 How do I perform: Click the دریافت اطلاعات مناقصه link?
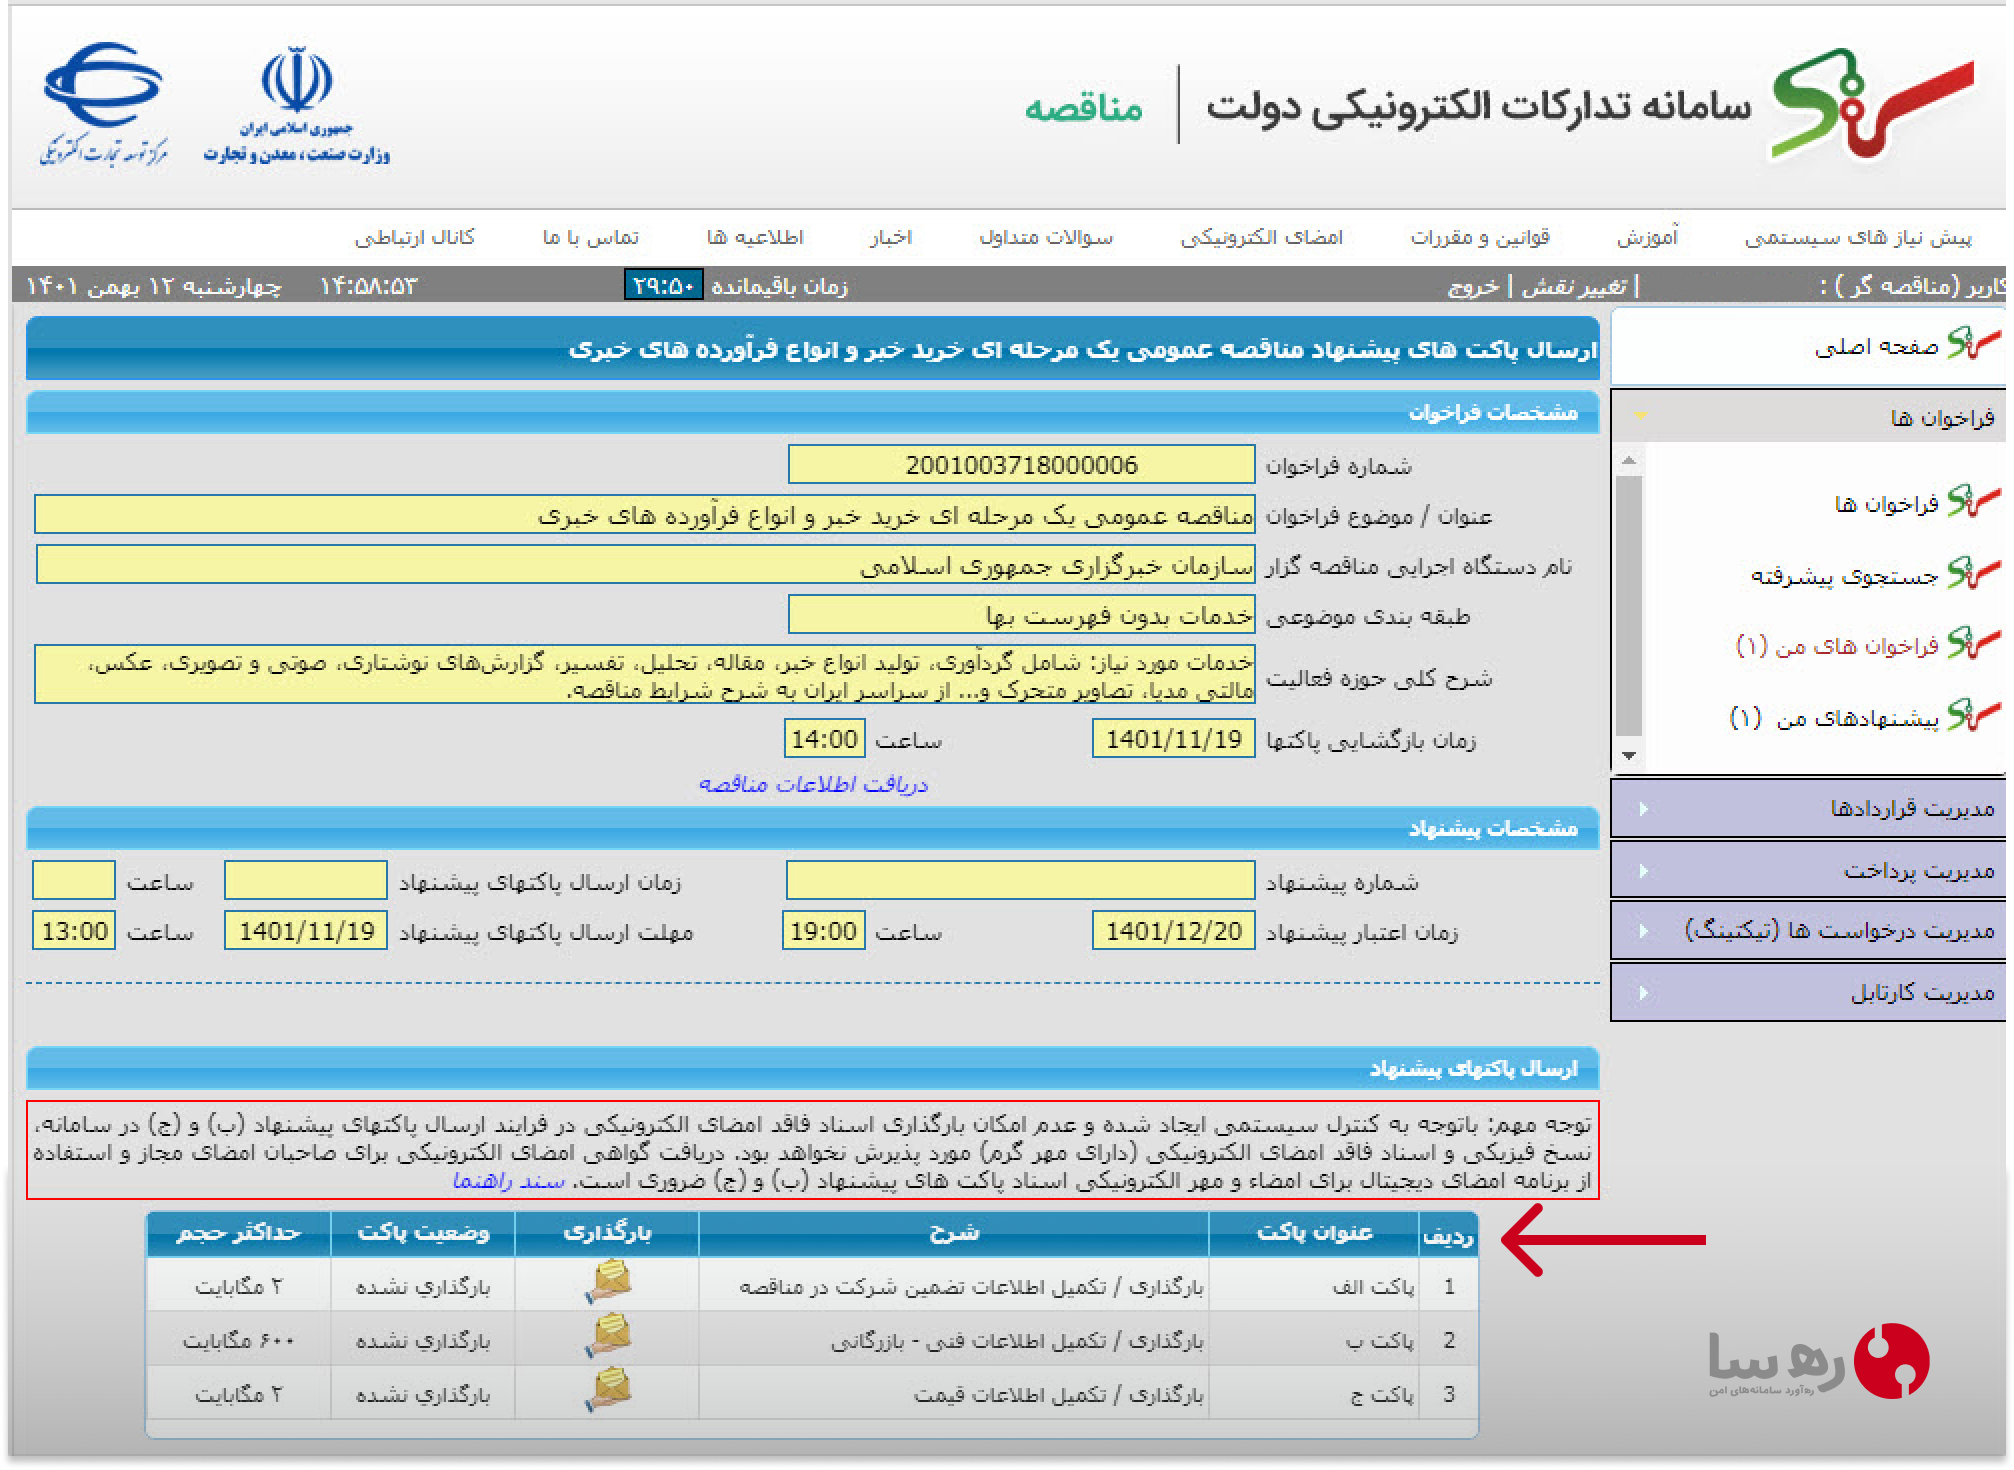click(813, 784)
